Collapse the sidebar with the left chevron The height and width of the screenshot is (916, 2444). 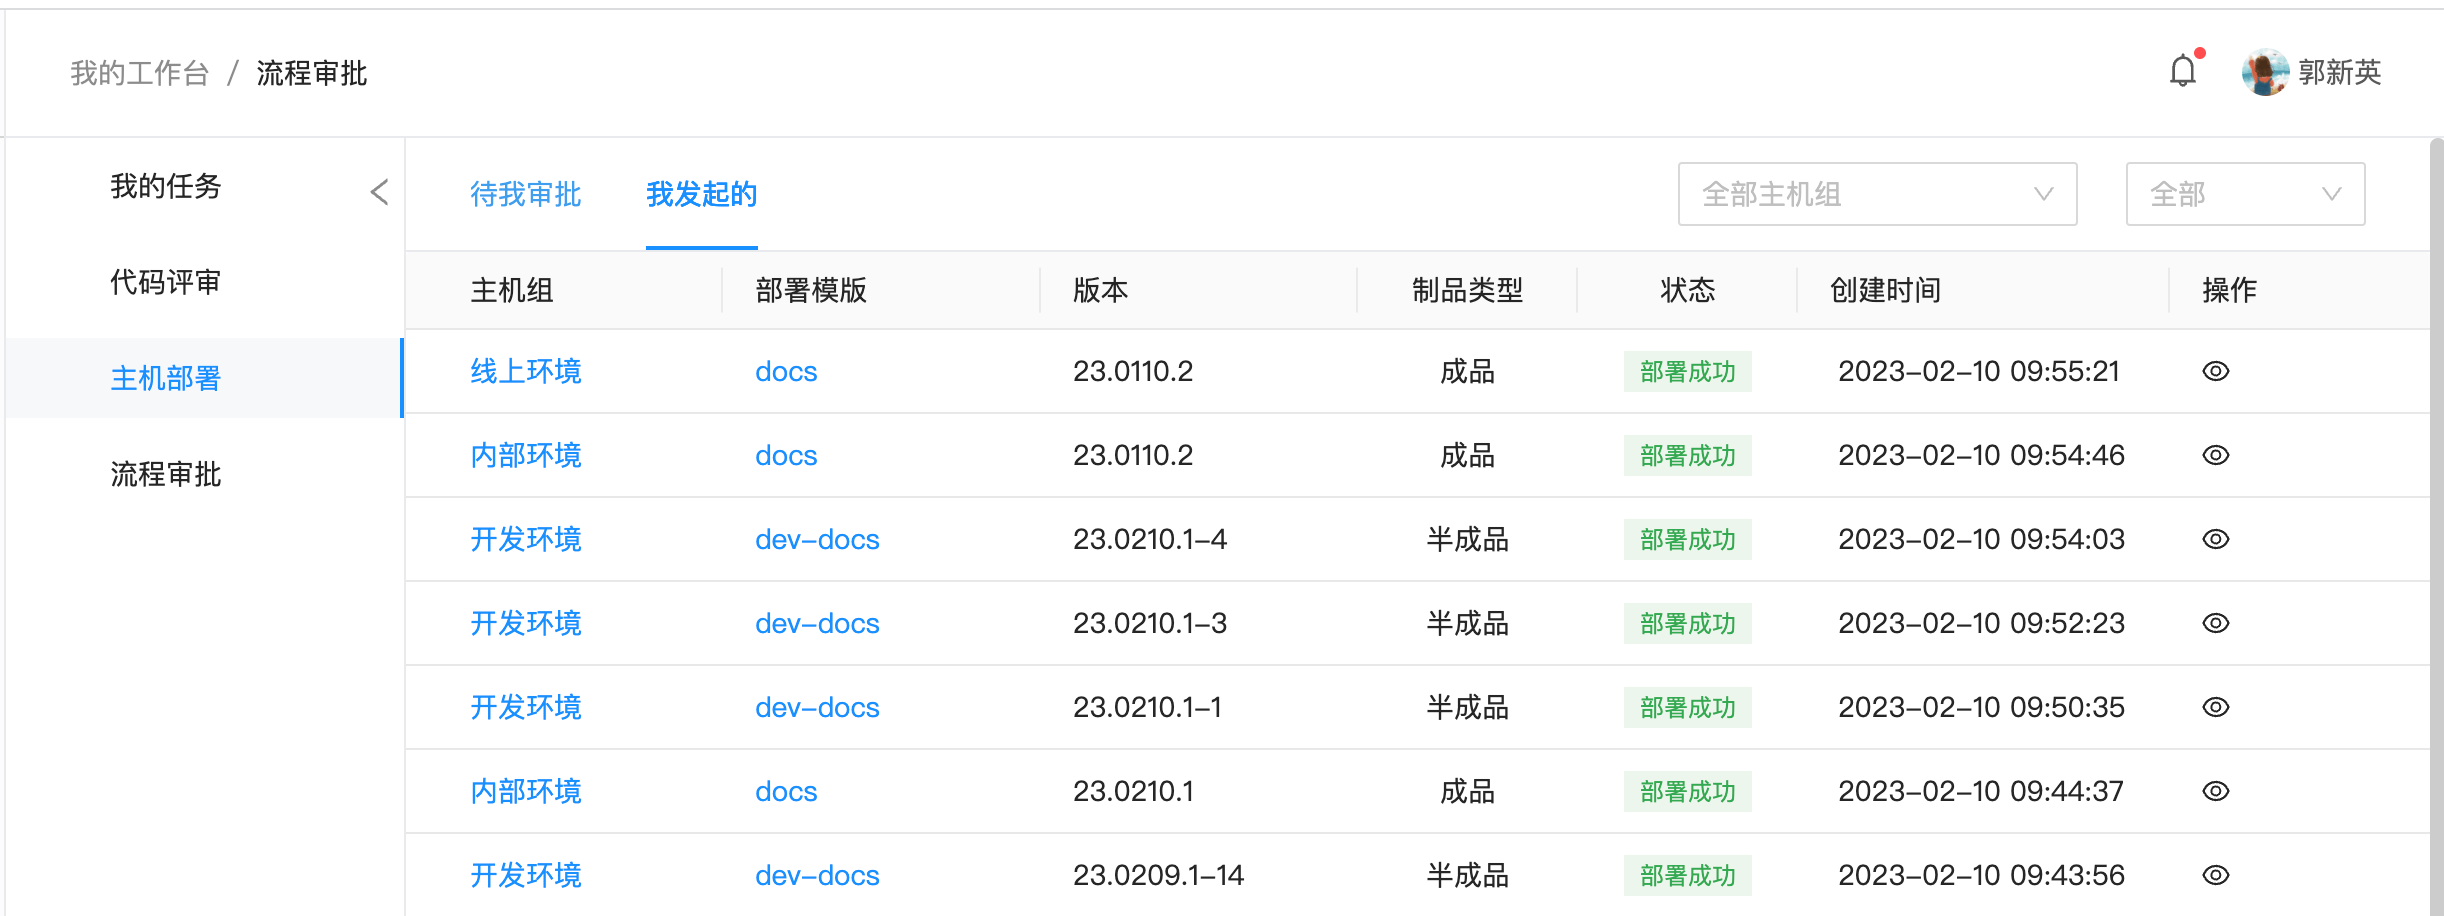pyautogui.click(x=379, y=192)
